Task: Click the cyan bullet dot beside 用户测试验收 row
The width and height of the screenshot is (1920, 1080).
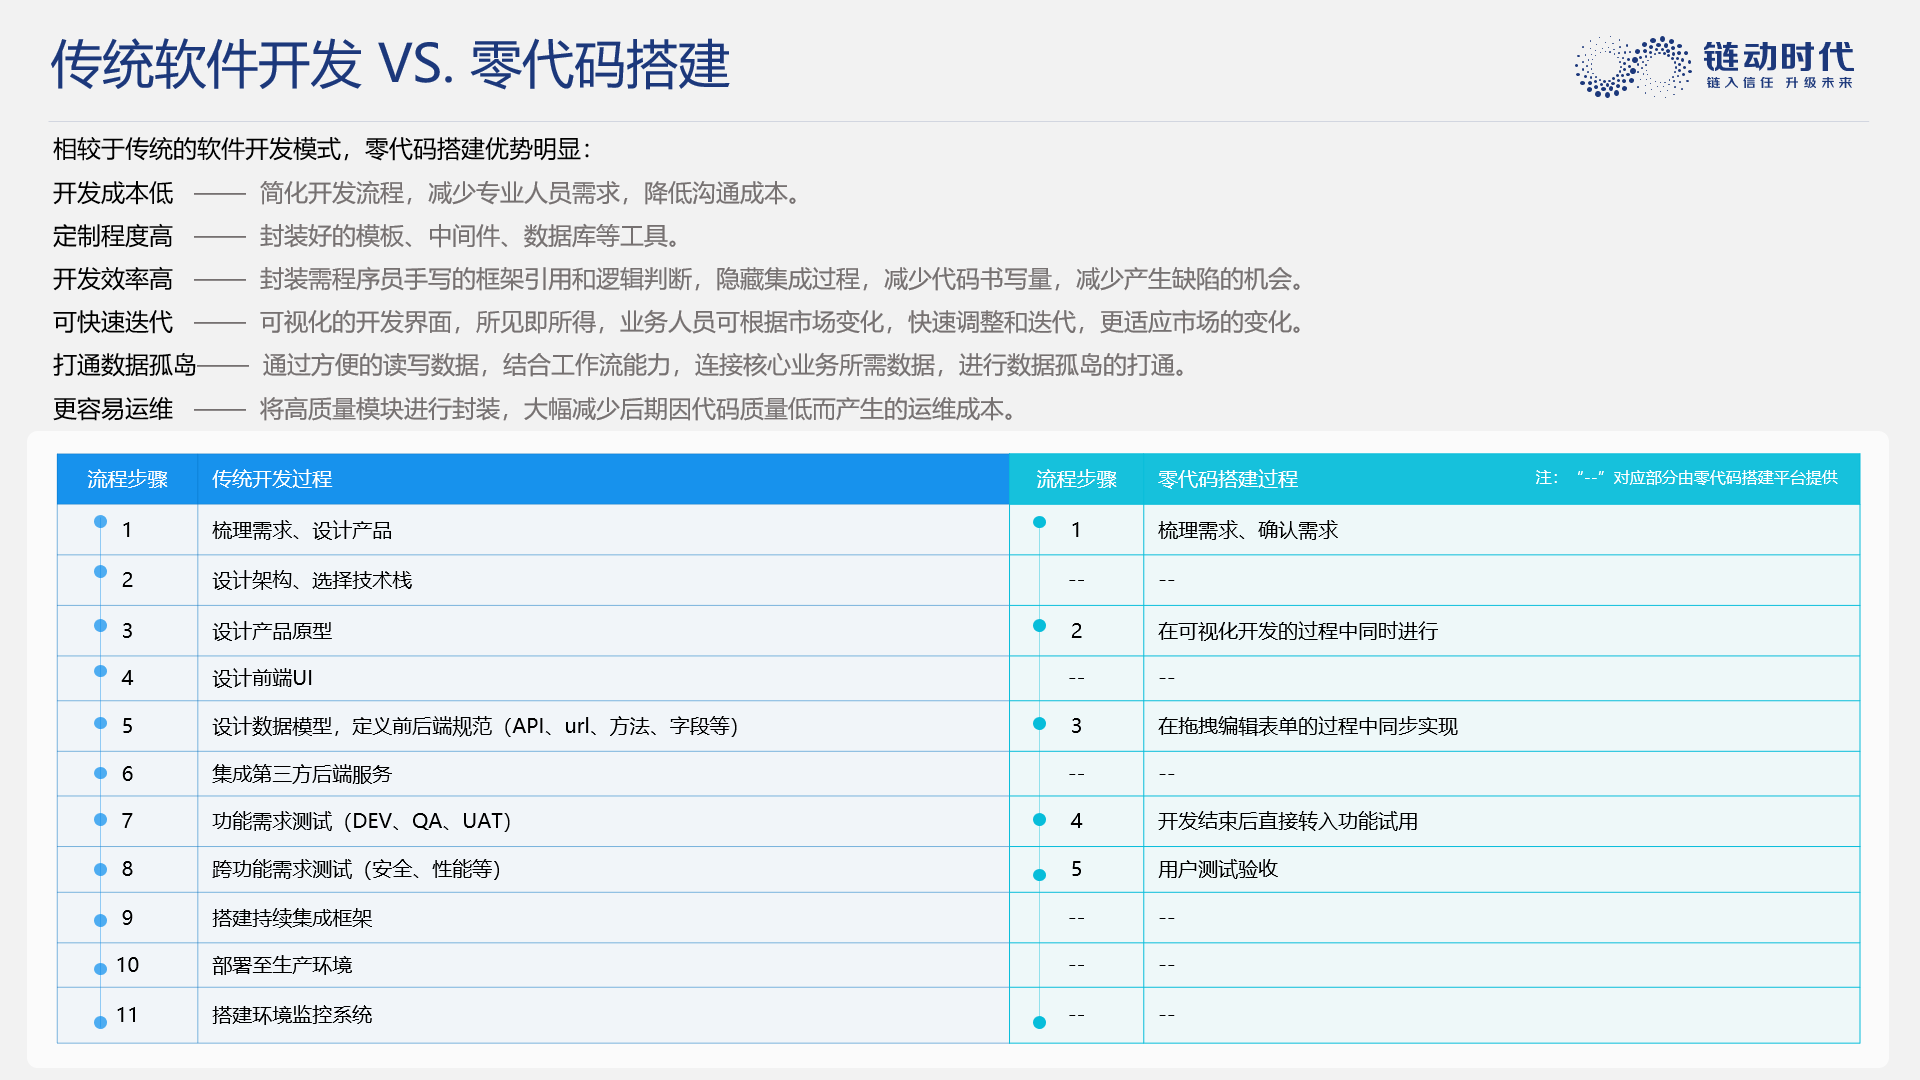Action: 1039,875
